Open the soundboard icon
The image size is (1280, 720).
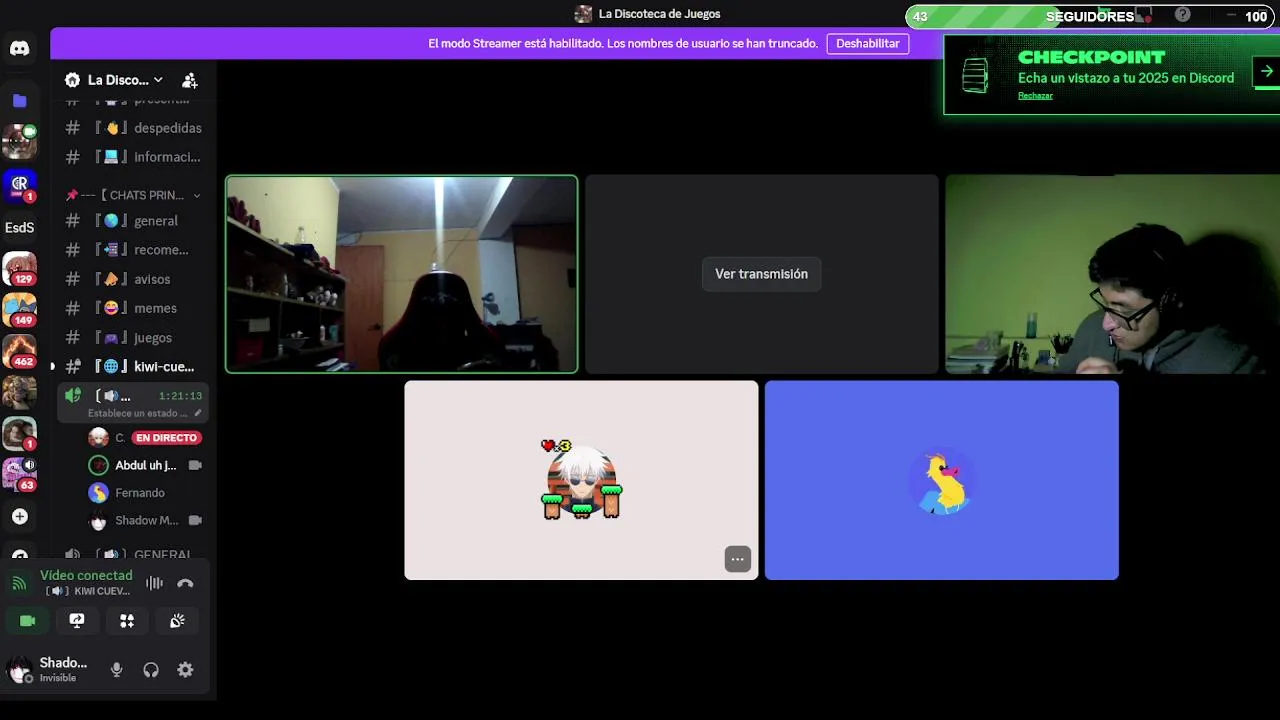177,621
